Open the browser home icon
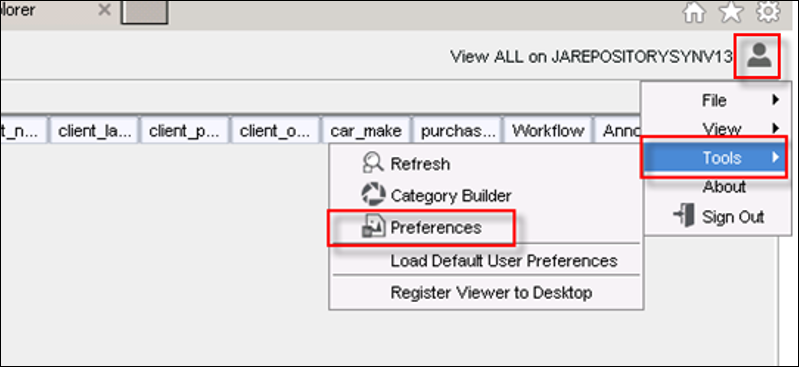Viewport: 799px width, 367px height. 693,12
